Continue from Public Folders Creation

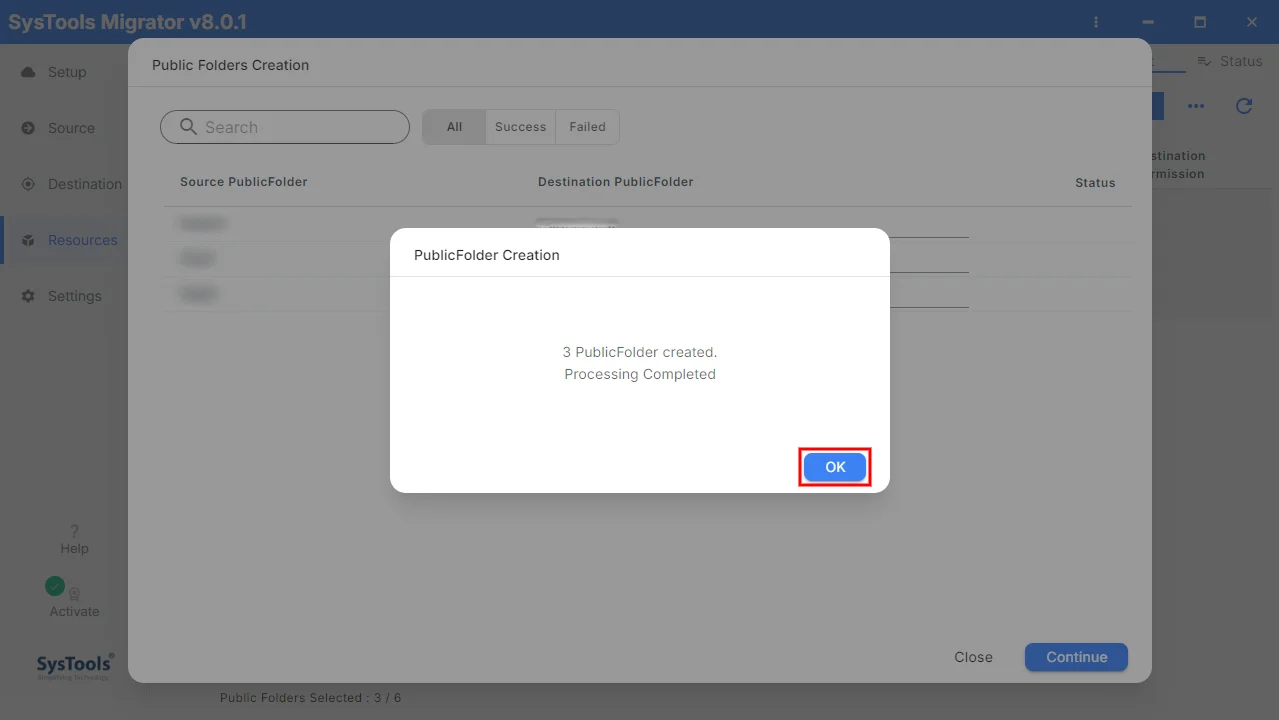point(1076,657)
